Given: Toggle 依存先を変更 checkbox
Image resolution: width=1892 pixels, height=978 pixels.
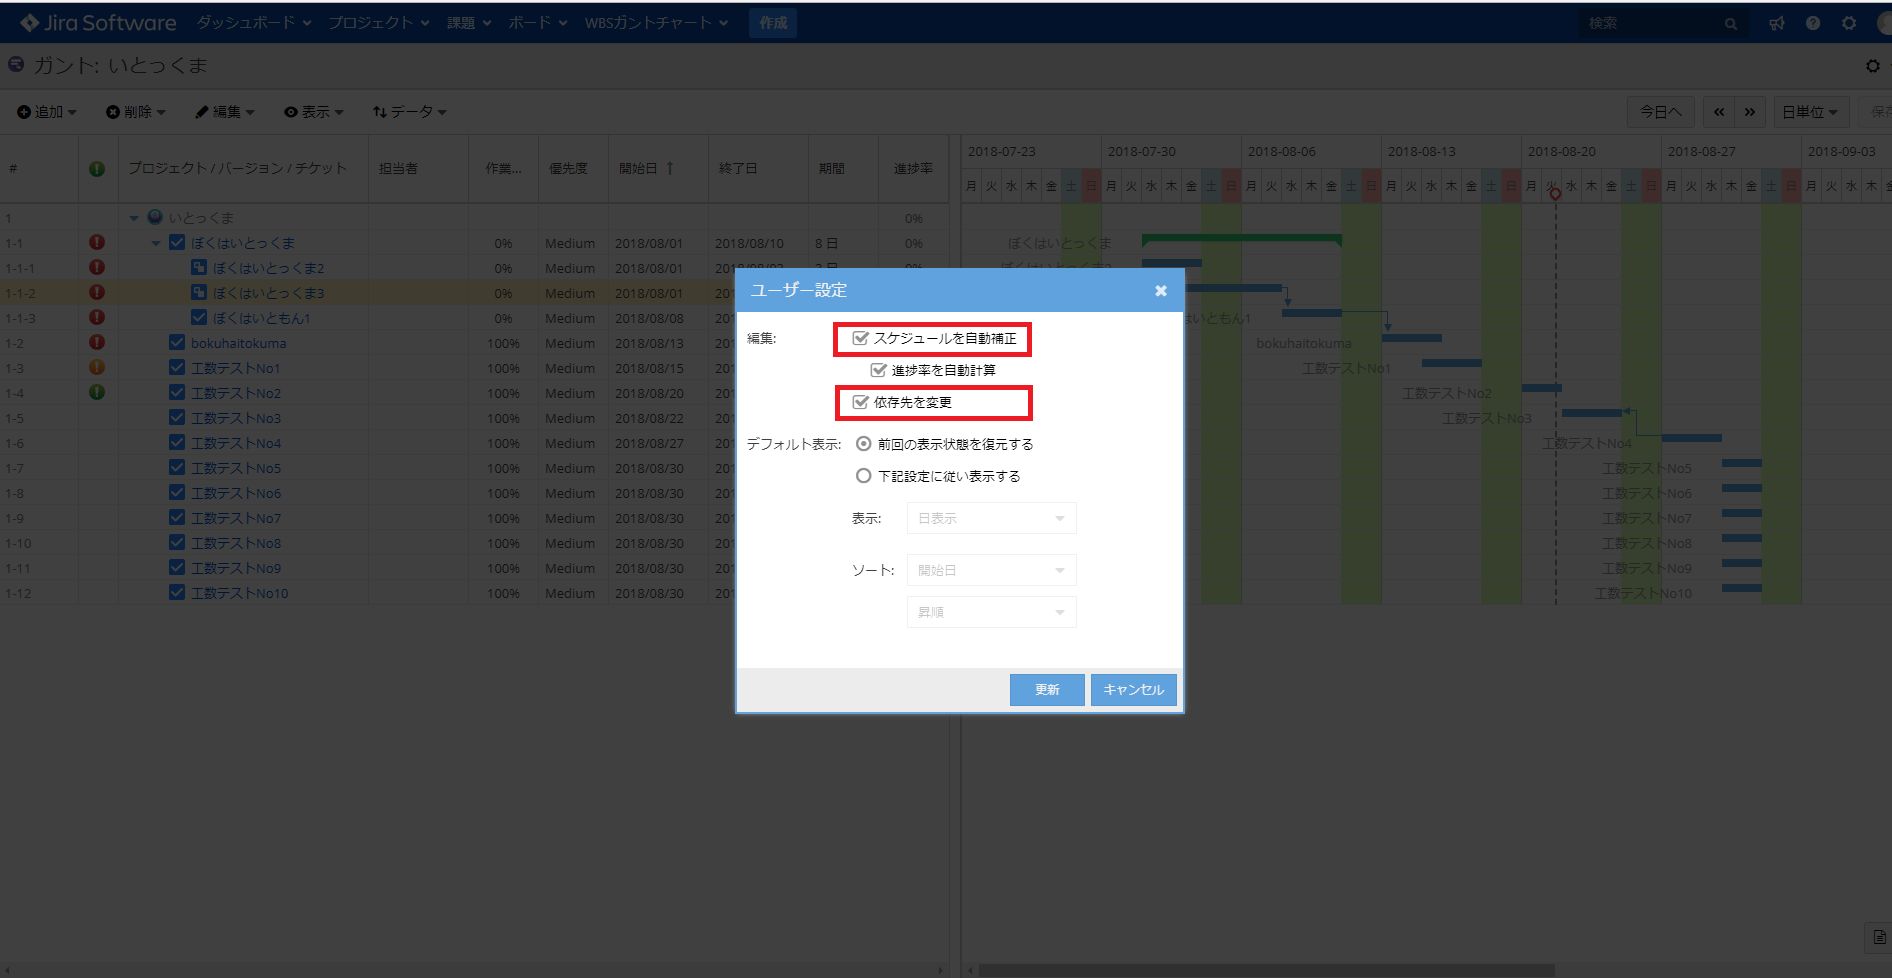Looking at the screenshot, I should click(860, 402).
